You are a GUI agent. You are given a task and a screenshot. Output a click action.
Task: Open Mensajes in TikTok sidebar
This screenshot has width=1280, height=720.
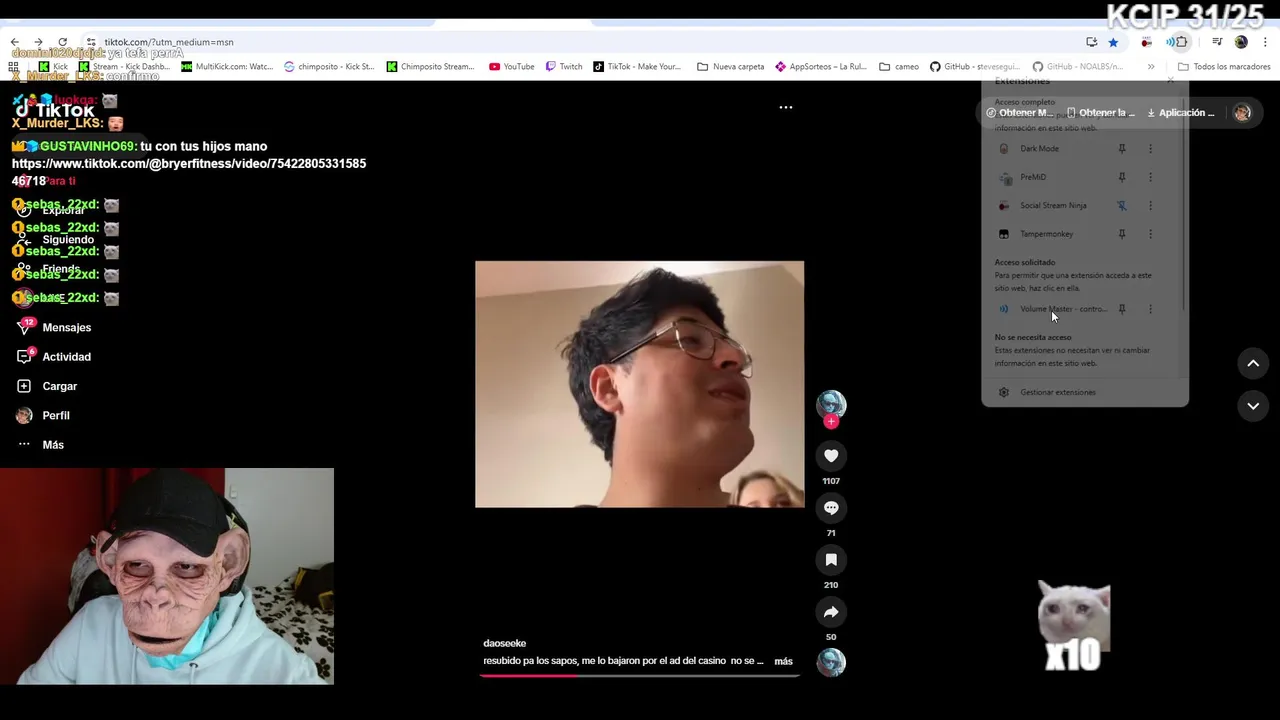pos(55,328)
